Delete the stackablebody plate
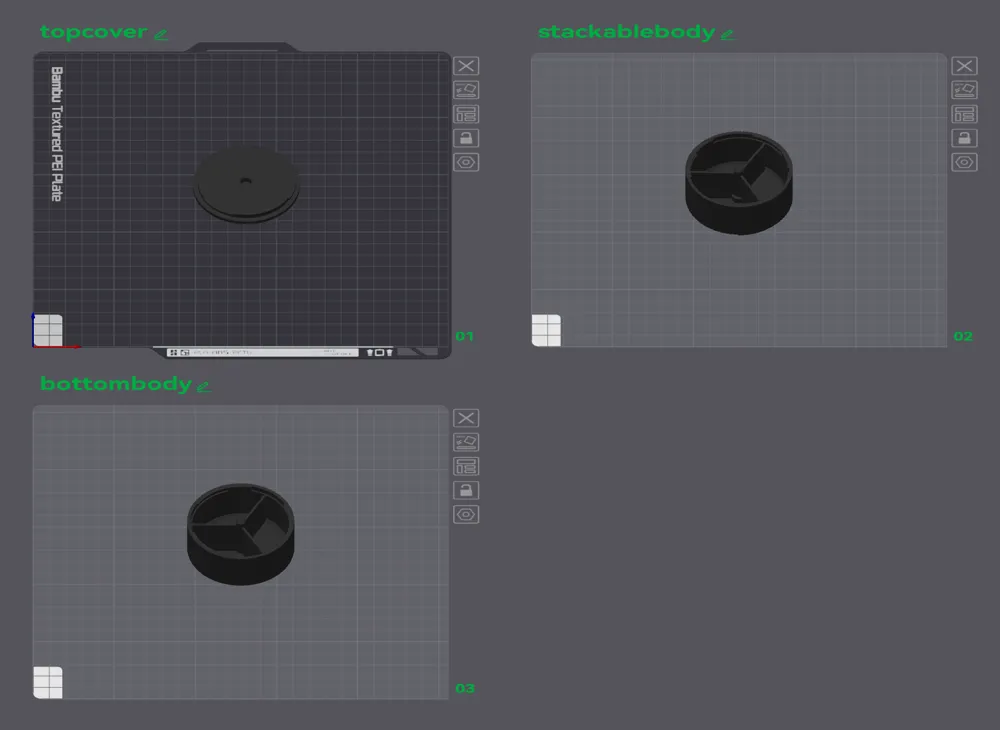The height and width of the screenshot is (730, 1000). 964,66
